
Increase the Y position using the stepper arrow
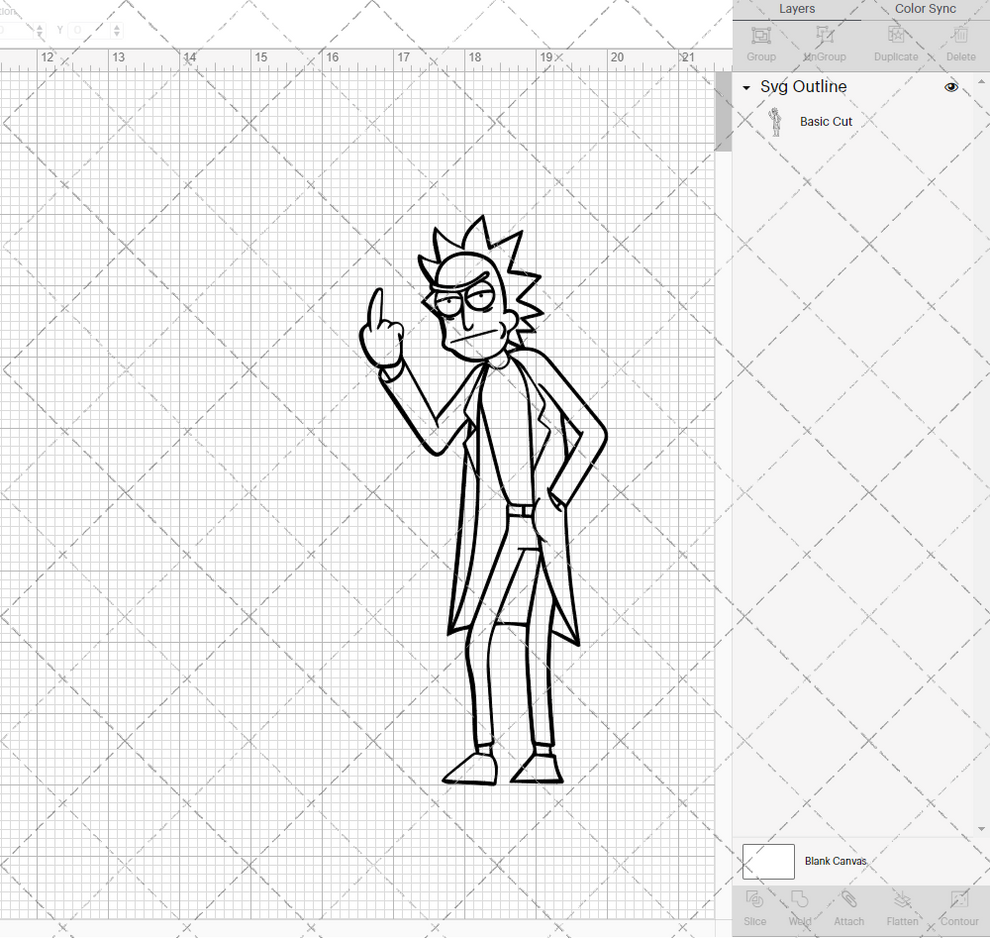point(116,26)
